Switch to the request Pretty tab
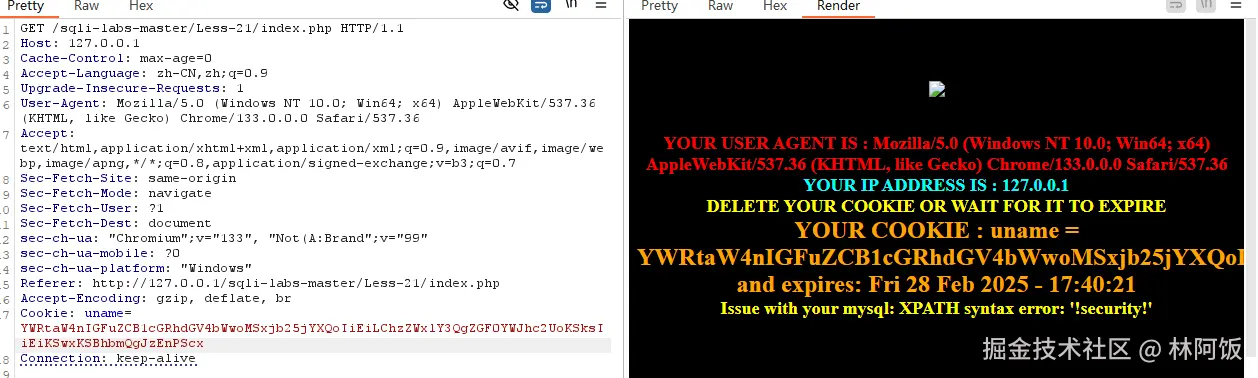1258x378 pixels. click(x=26, y=6)
